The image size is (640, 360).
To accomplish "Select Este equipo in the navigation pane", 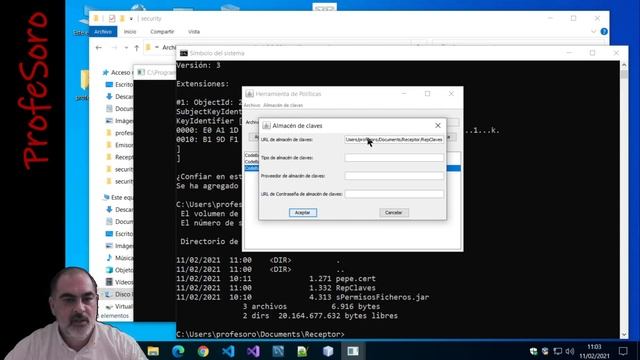I will tap(118, 197).
